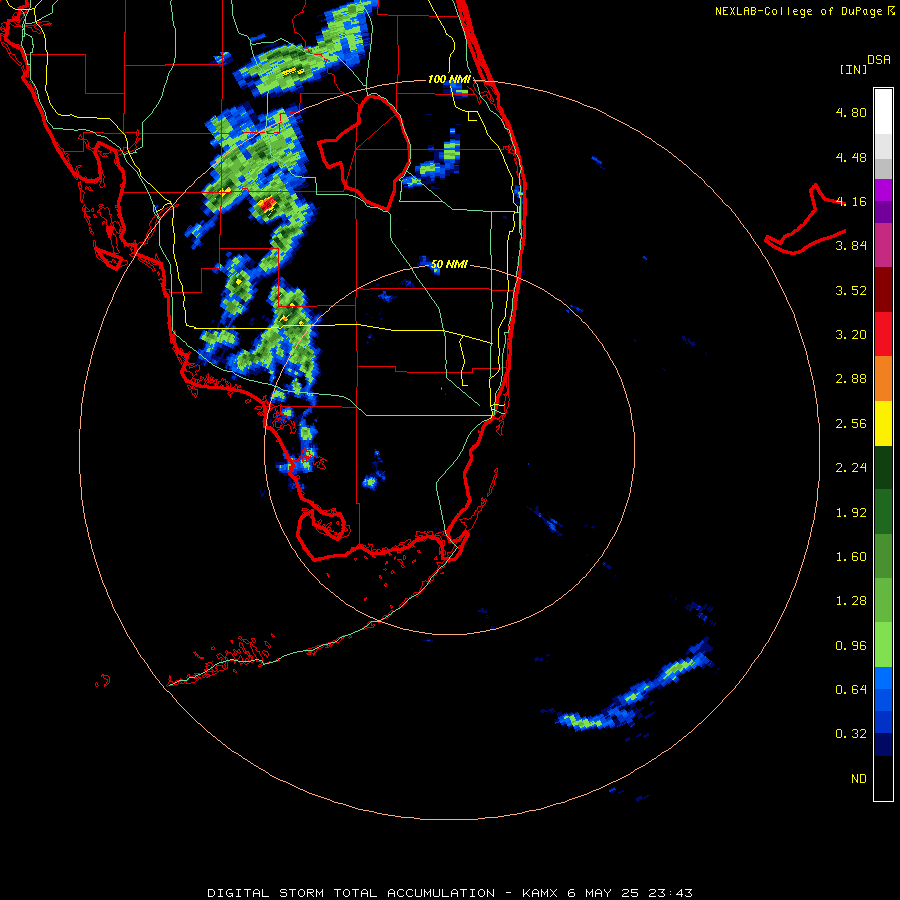Select the 0.96 legend value
This screenshot has height=900, width=900.
(x=851, y=646)
